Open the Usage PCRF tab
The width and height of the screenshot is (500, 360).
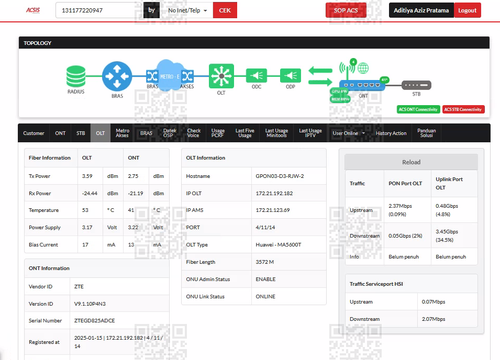point(218,133)
